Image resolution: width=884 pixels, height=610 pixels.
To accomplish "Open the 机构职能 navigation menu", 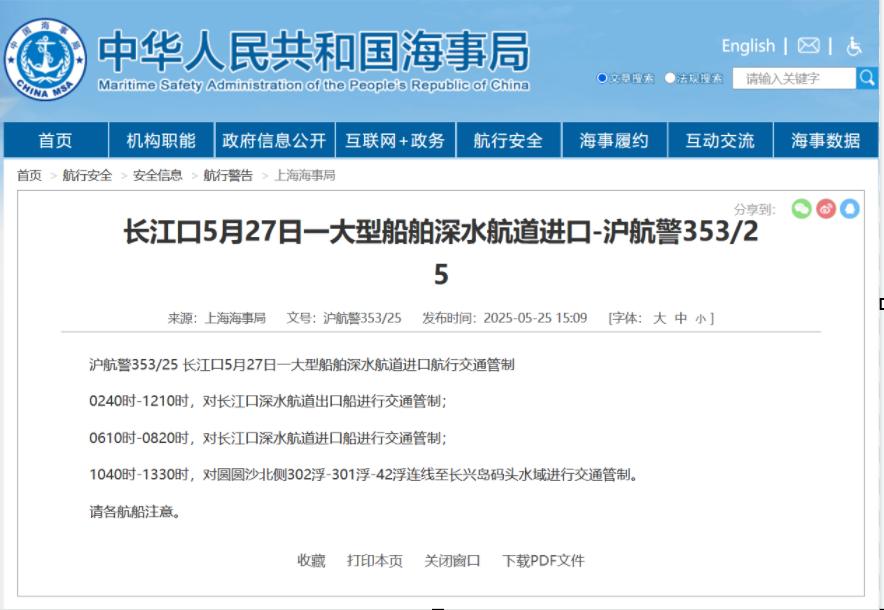I will 161,140.
